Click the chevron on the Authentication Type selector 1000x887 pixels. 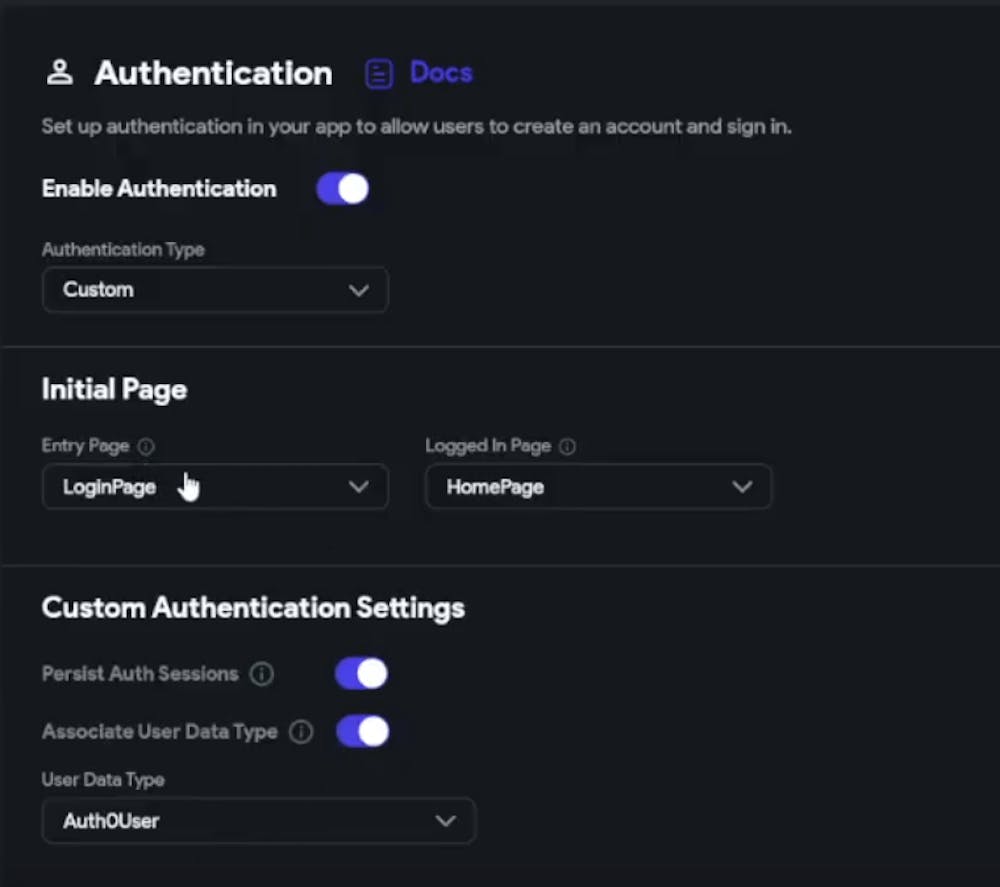pyautogui.click(x=360, y=290)
